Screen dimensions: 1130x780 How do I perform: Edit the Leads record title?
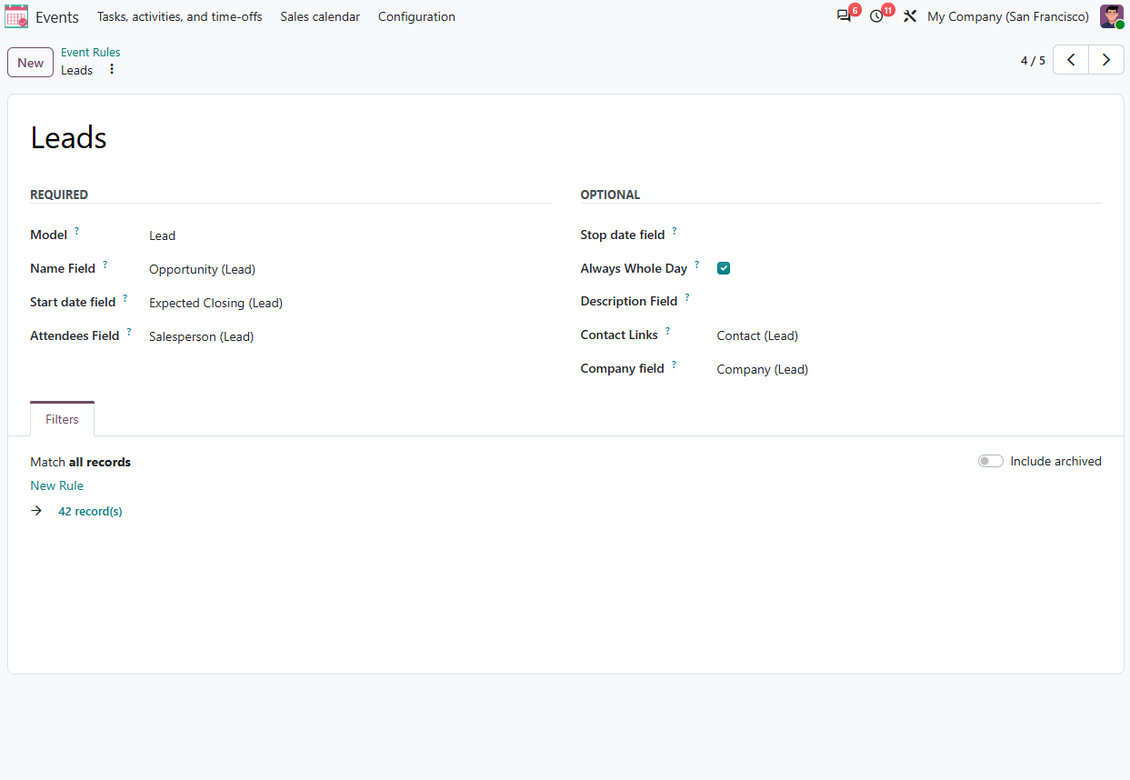click(x=68, y=138)
